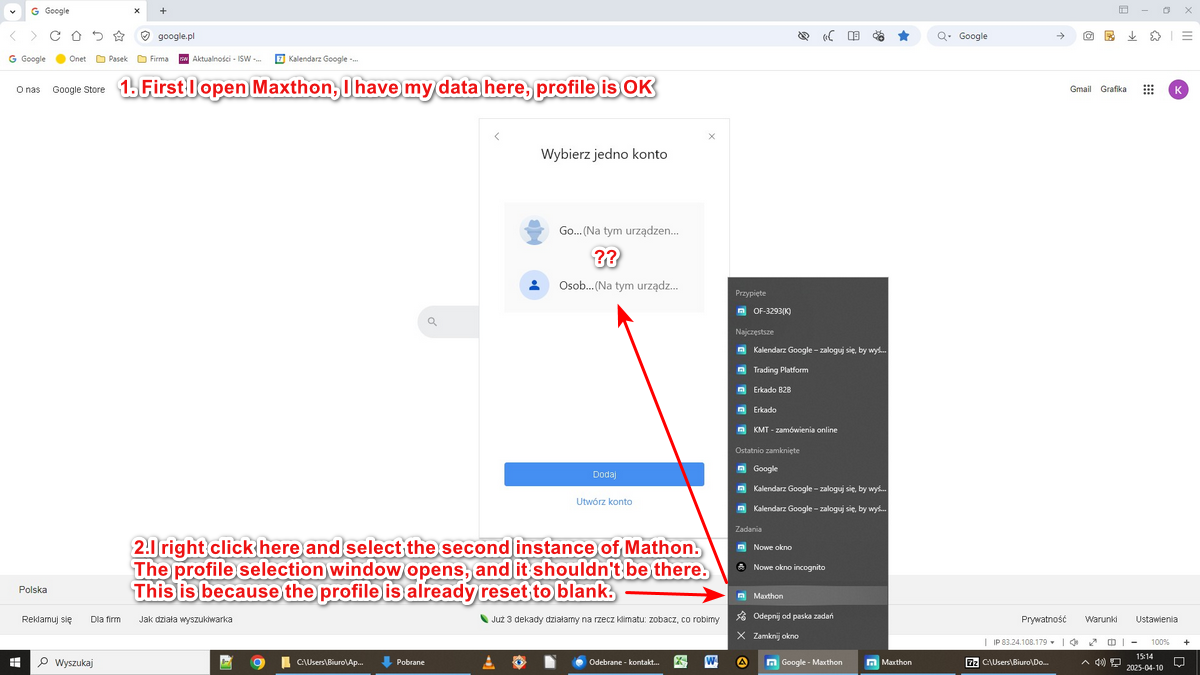Click the screenshot camera icon in toolbar
The image size is (1200, 675).
pos(1088,36)
